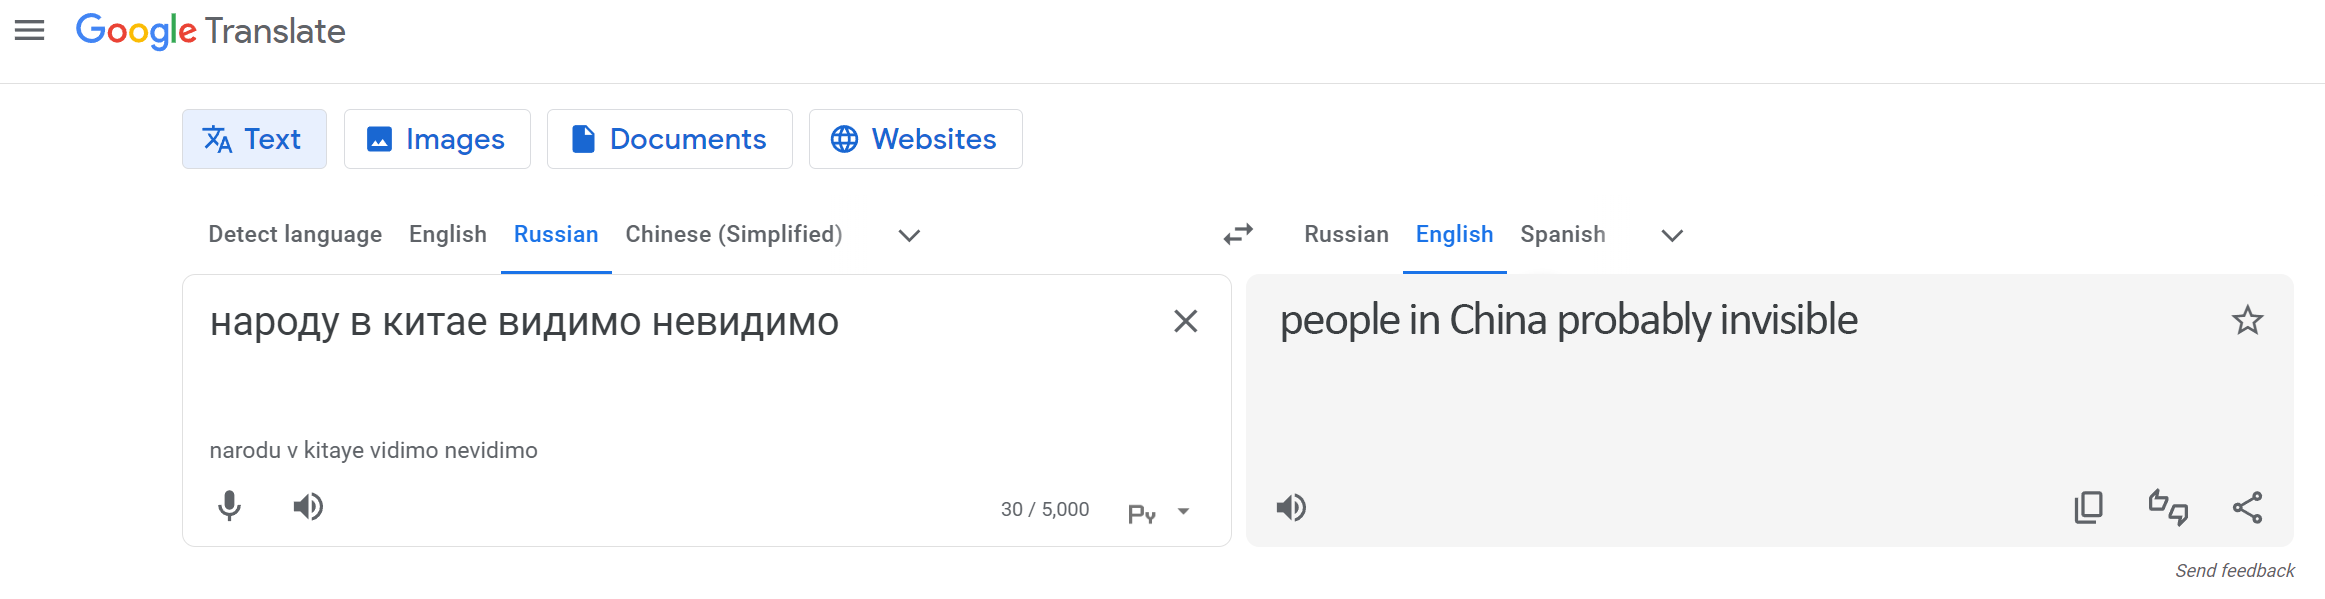Switch to the Documents tab
The image size is (2325, 599).
pyautogui.click(x=669, y=139)
